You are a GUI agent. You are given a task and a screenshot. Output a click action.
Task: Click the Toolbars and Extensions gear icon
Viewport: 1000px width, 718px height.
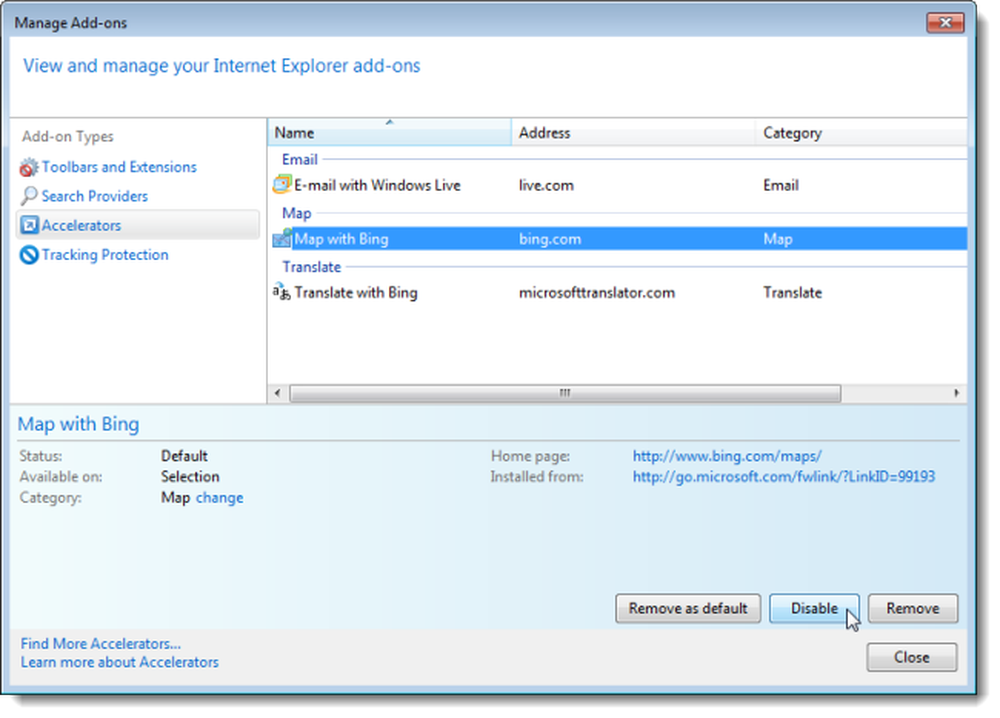tap(29, 168)
